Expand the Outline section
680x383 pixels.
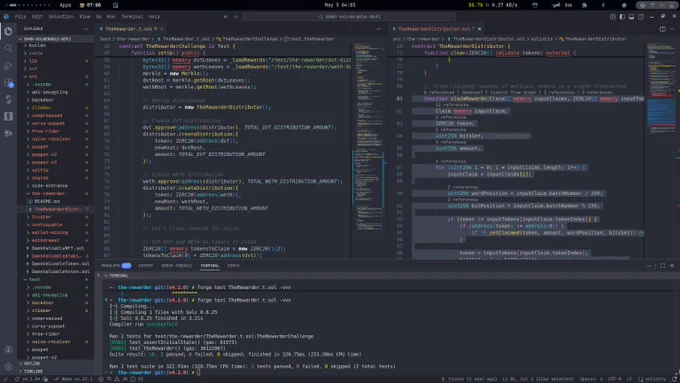56,363
